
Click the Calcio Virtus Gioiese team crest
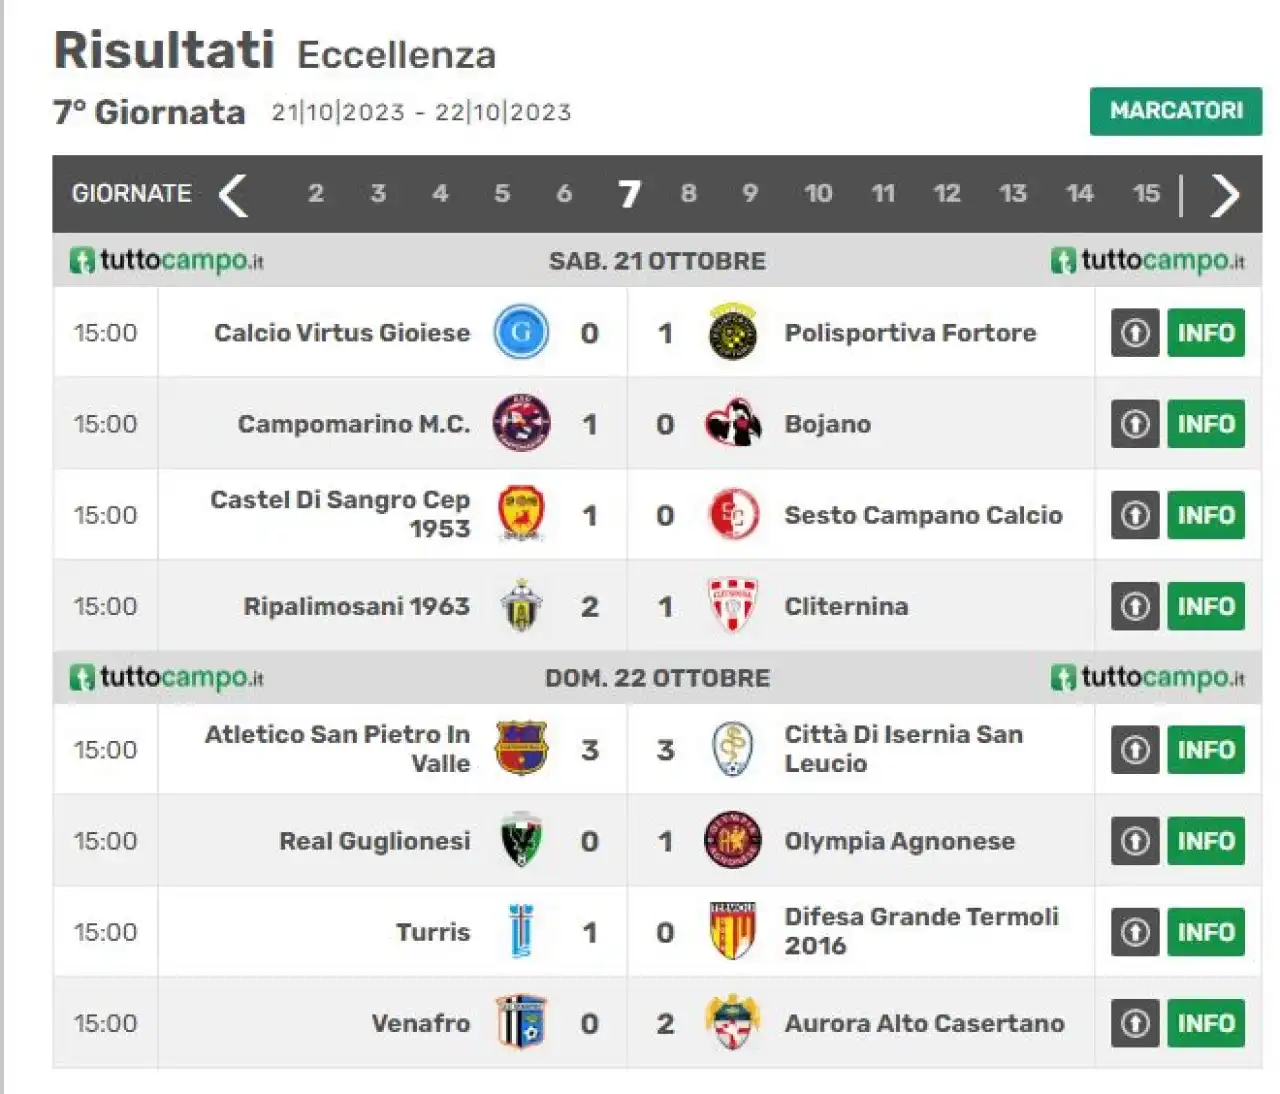coord(521,333)
